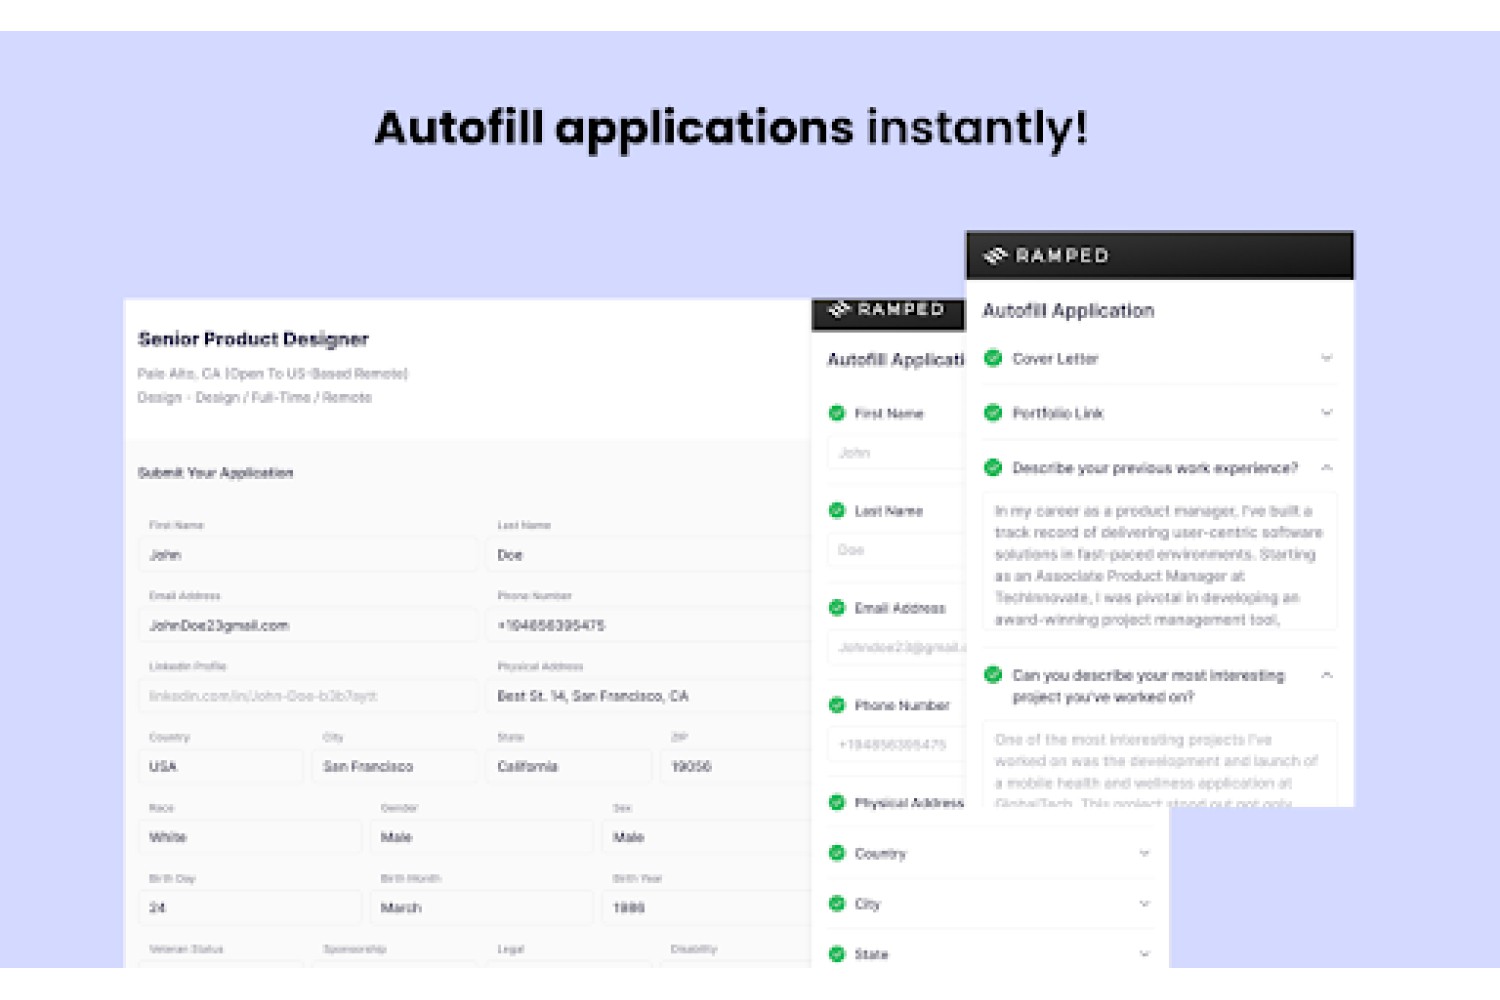Viewport: 1500px width, 1000px height.
Task: Click the Phone Number field in application form
Action: tap(650, 625)
